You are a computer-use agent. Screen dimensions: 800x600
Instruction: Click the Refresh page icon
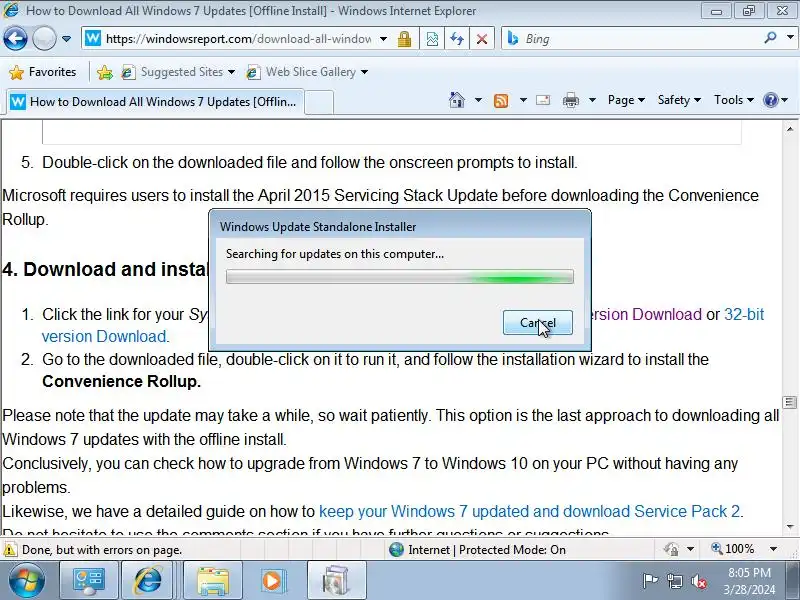457,39
